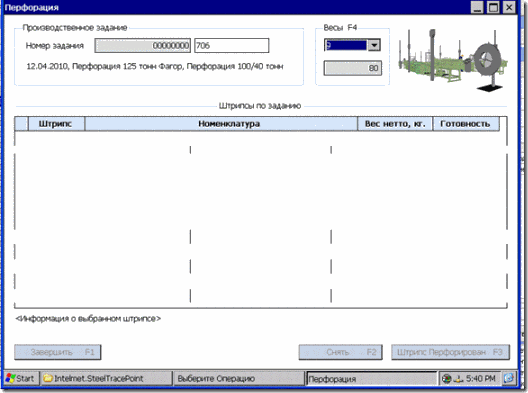Click the grayed 00000000 task number field
Viewport: 528px width, 393px height.
(x=143, y=45)
